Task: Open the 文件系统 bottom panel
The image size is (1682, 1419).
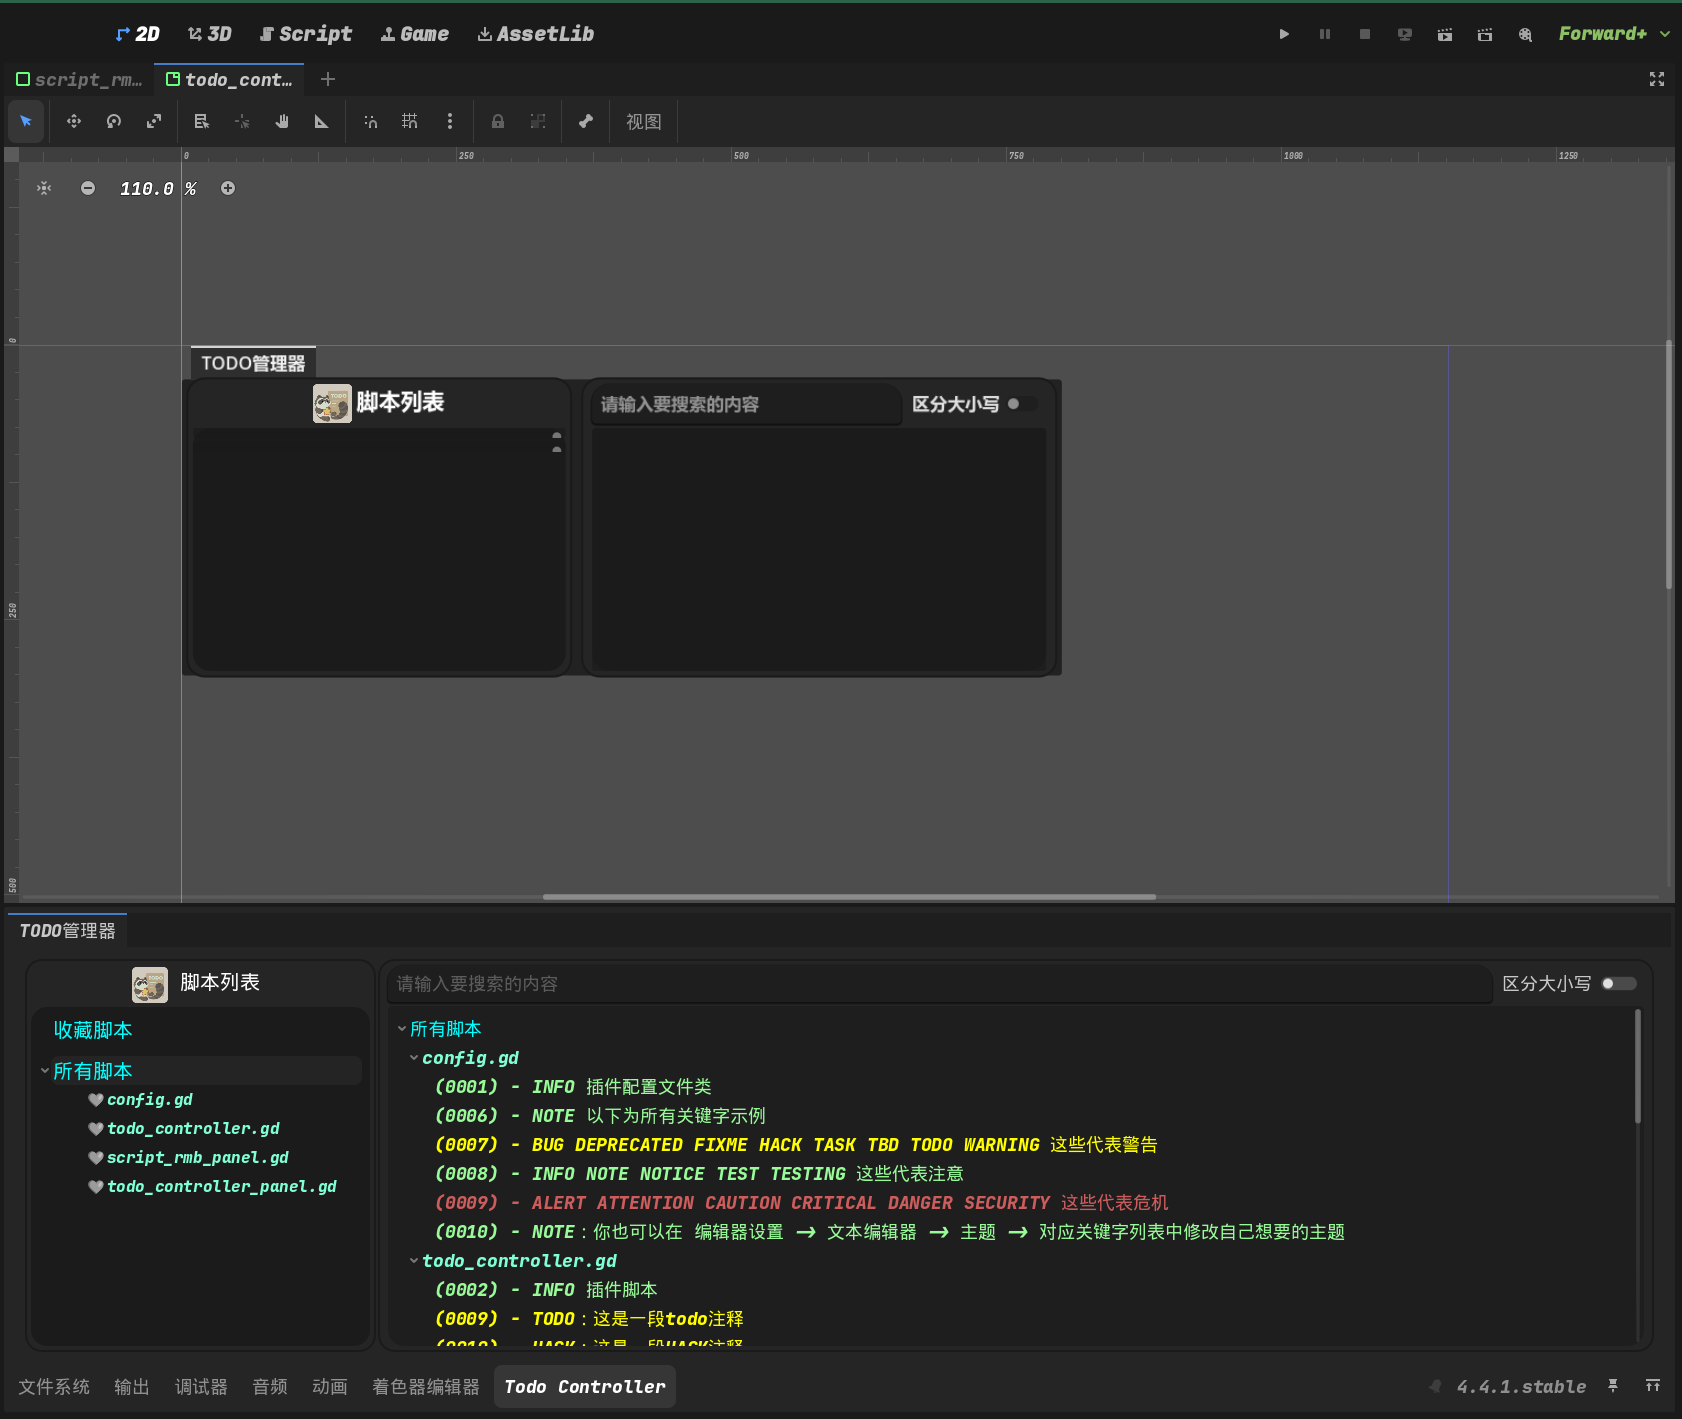Action: [54, 1387]
